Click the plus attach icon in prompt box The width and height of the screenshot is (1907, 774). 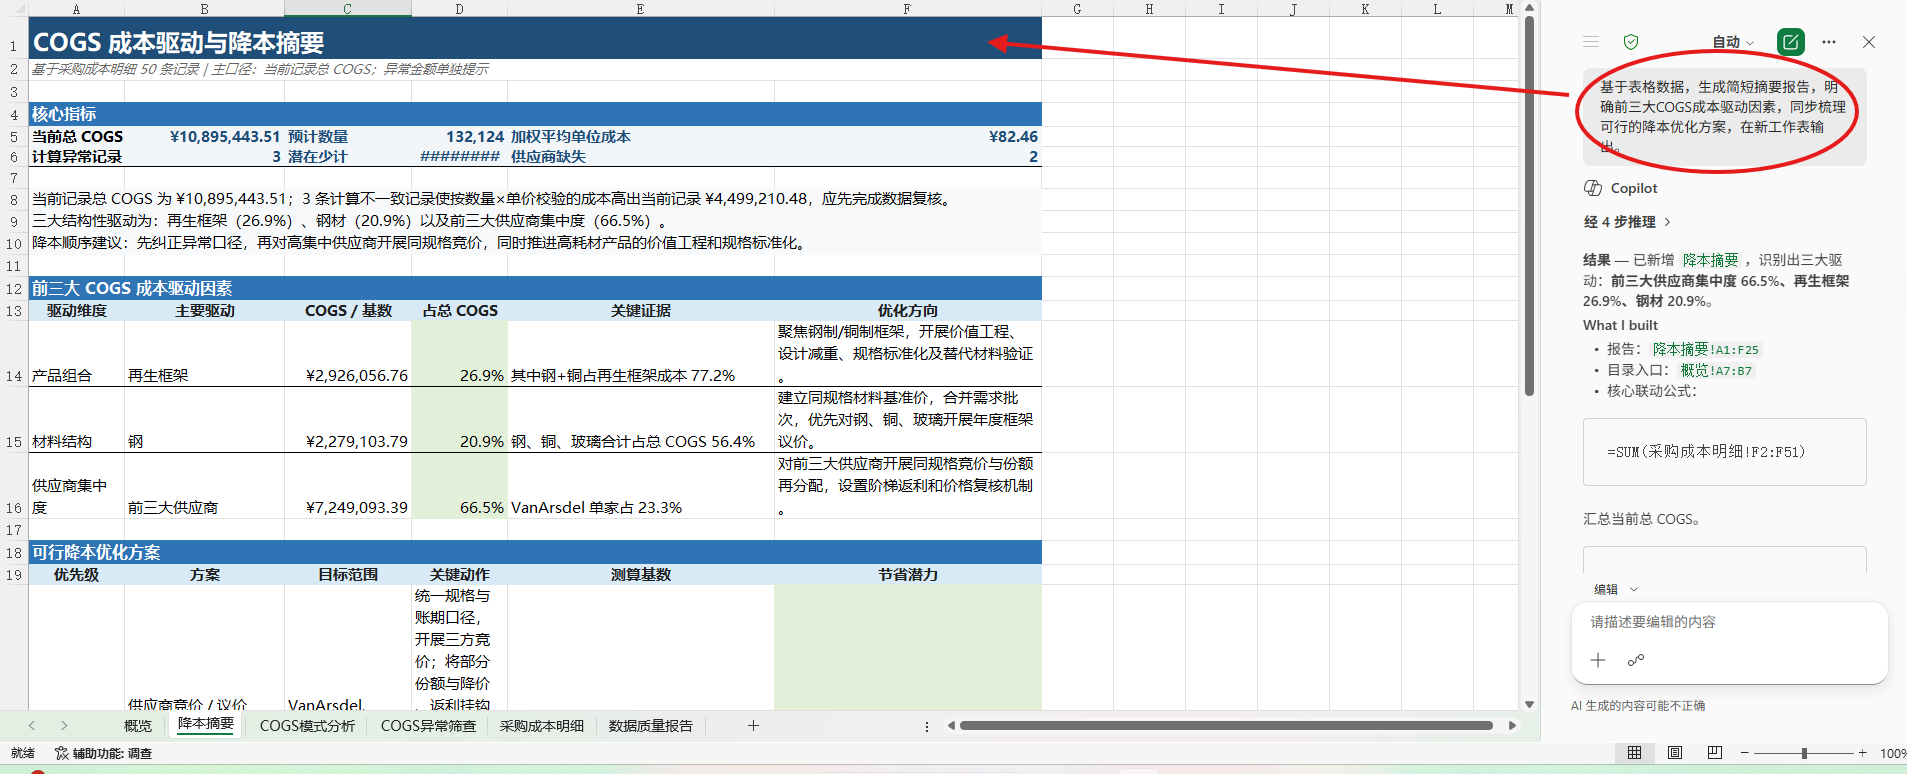click(x=1598, y=660)
